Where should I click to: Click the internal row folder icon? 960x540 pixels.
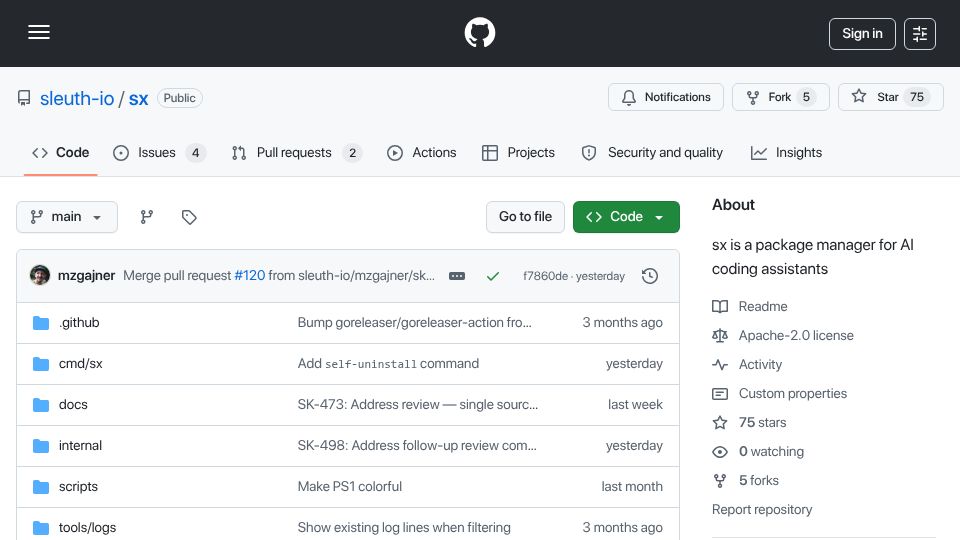pos(41,446)
